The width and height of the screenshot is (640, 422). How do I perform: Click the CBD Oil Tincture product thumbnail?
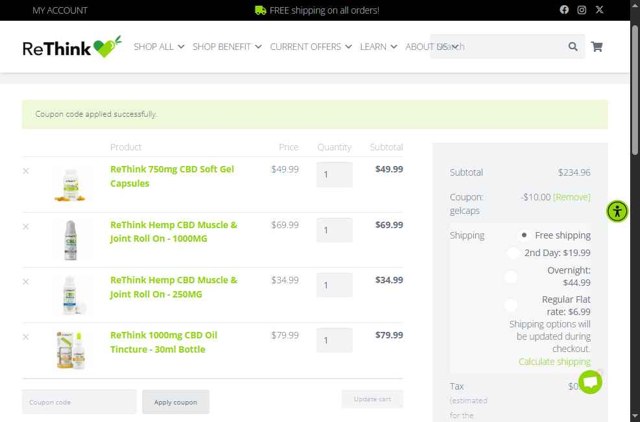[x=71, y=350]
